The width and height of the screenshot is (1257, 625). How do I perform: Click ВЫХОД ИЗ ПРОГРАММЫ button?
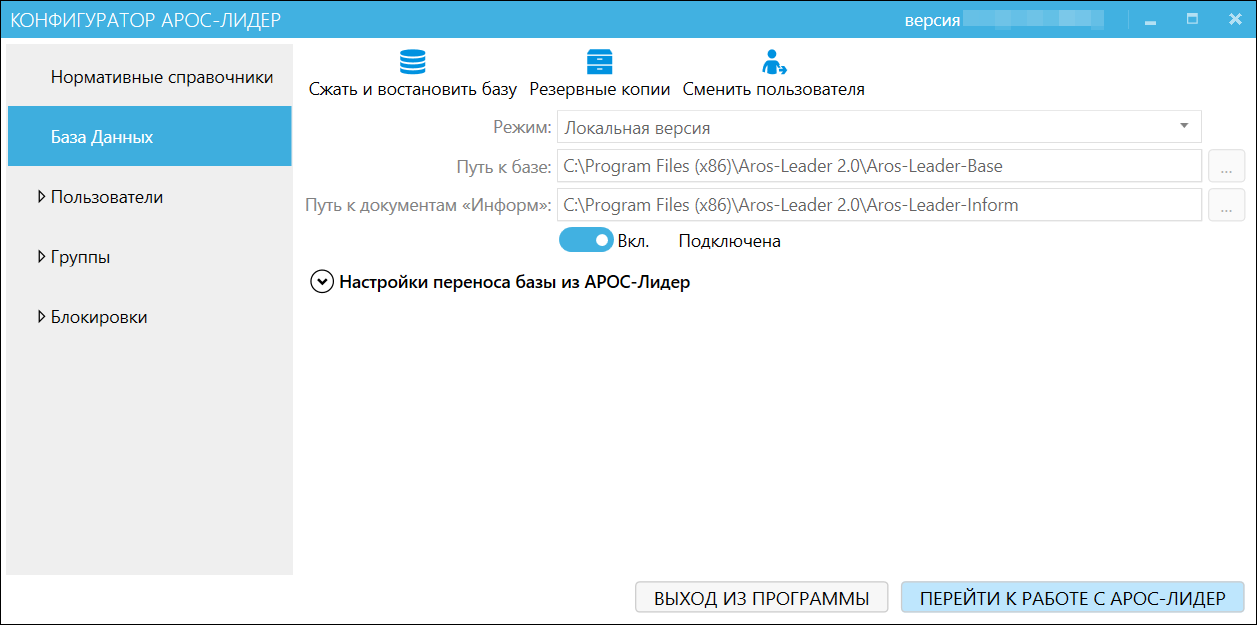click(x=761, y=598)
